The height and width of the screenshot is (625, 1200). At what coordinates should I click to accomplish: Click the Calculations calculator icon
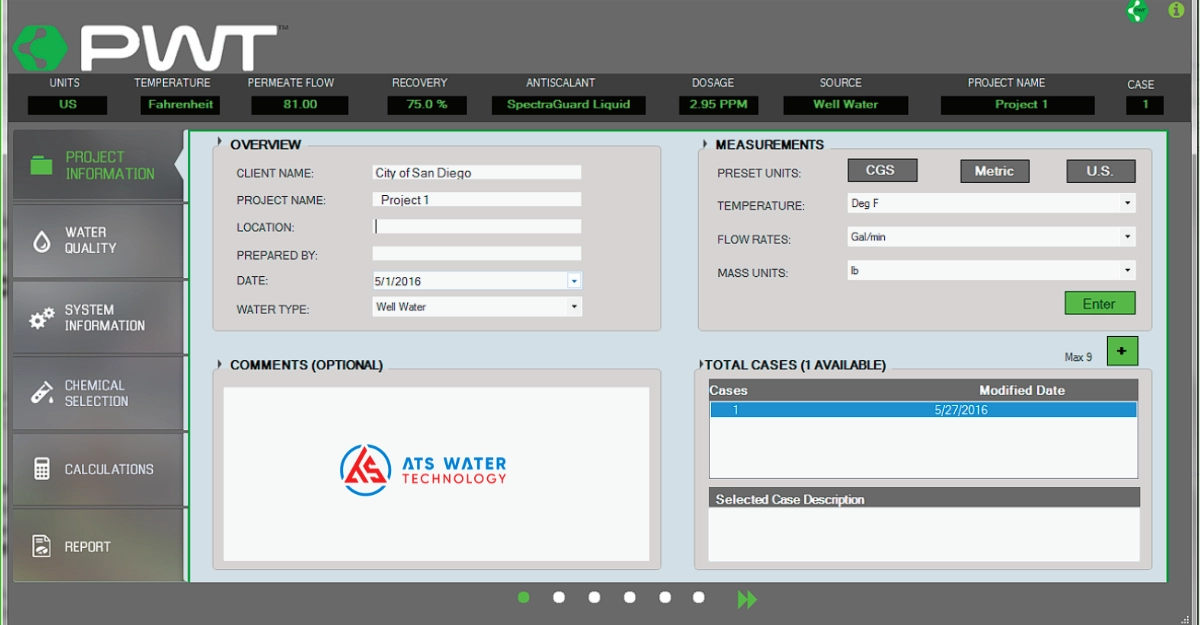pos(41,469)
